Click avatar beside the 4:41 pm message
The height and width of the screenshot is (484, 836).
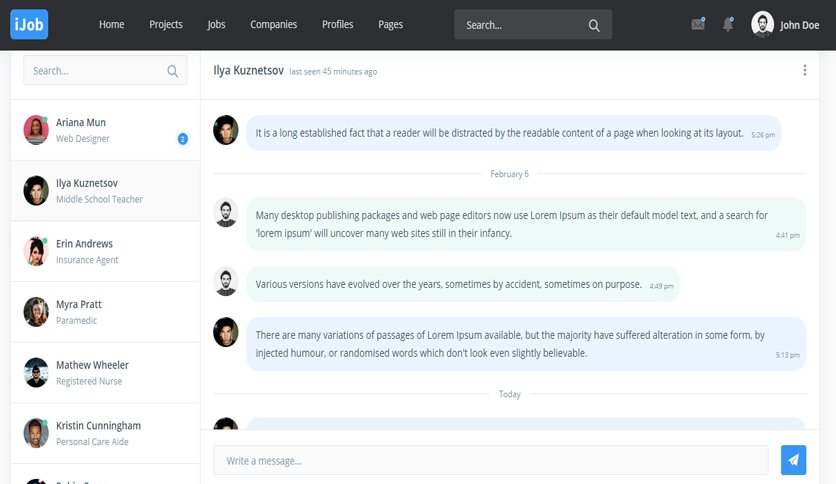pyautogui.click(x=226, y=213)
